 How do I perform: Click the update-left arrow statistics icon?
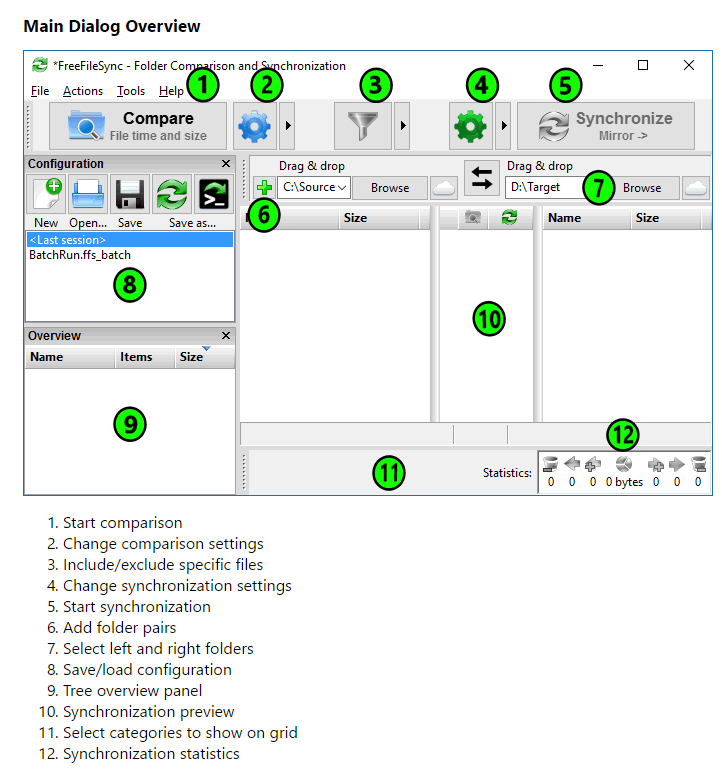tap(572, 464)
